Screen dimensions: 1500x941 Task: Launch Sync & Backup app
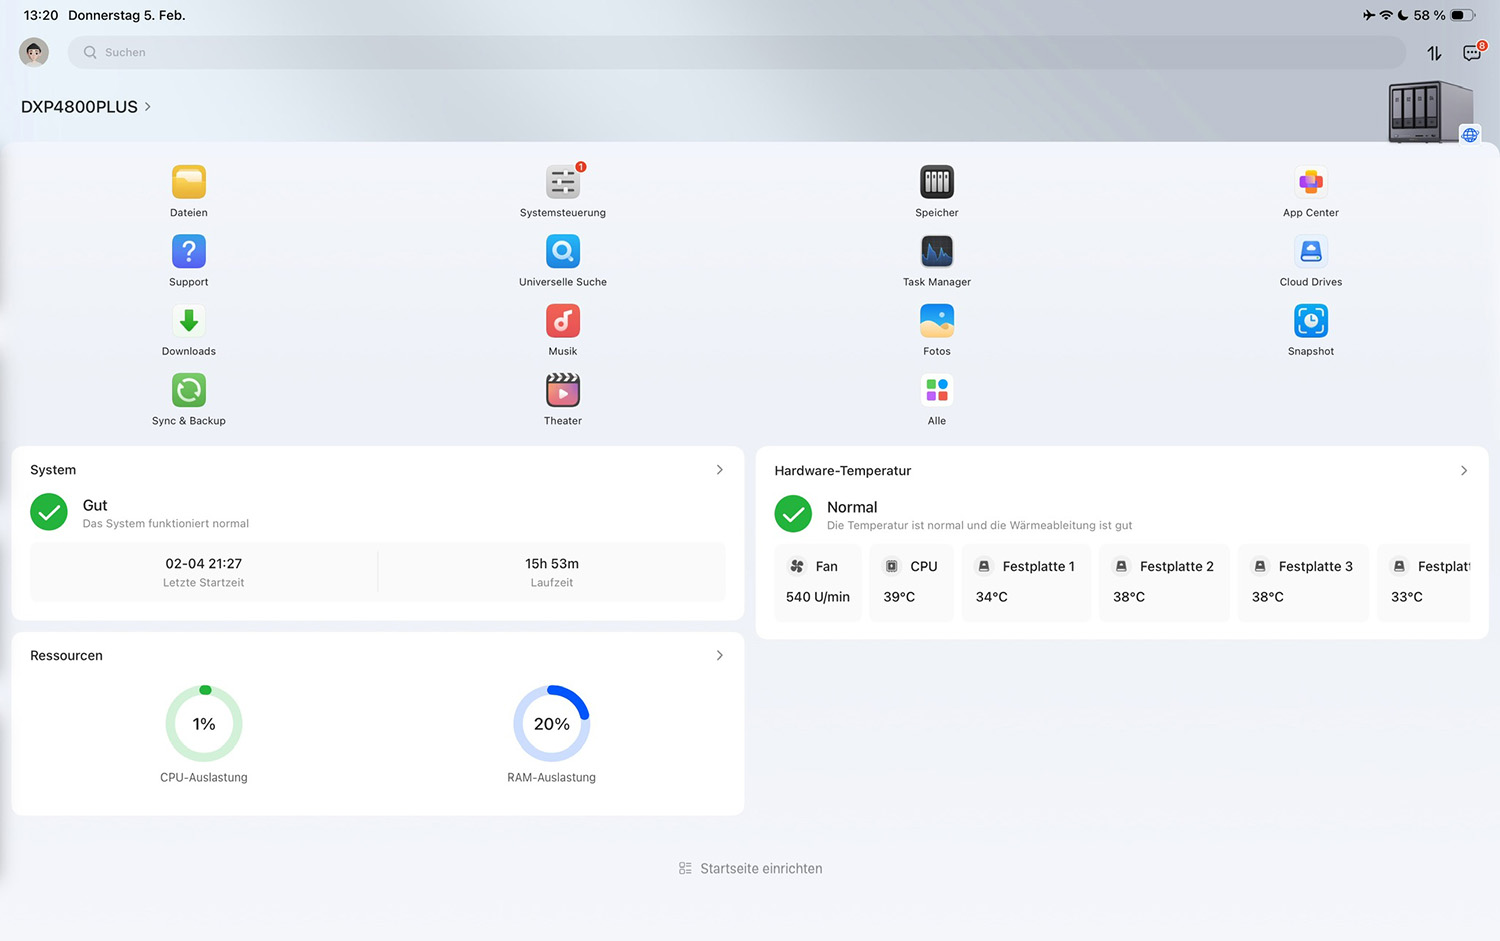188,391
